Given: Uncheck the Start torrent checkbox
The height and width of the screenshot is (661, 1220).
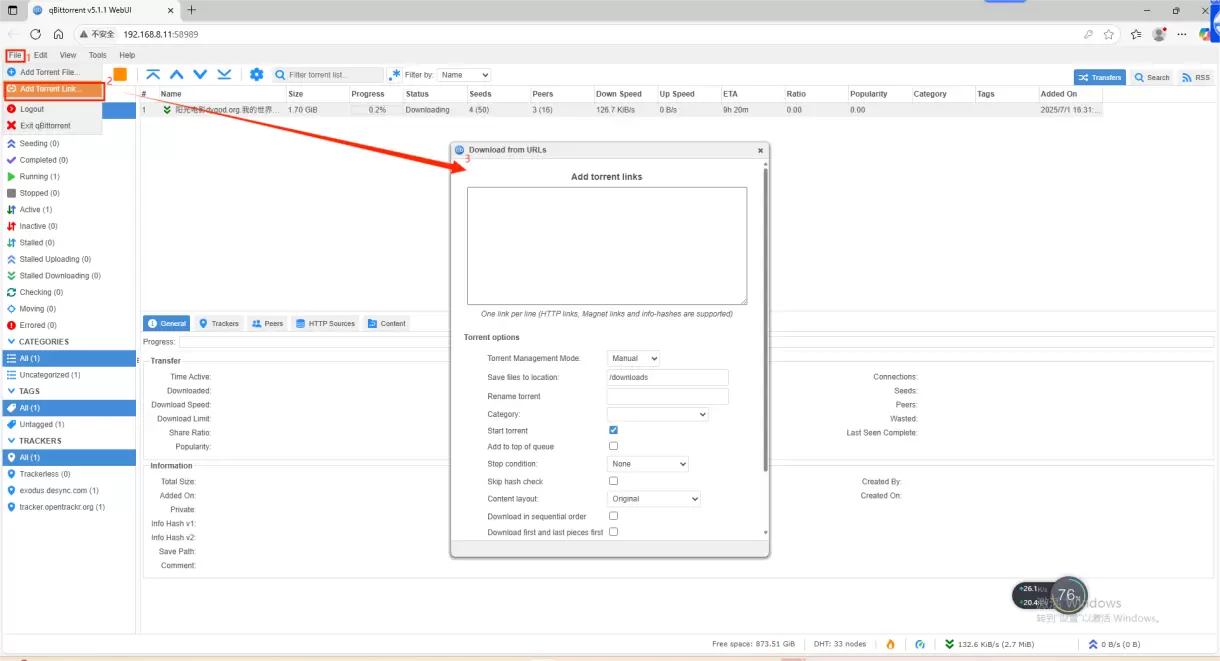Looking at the screenshot, I should tap(613, 430).
